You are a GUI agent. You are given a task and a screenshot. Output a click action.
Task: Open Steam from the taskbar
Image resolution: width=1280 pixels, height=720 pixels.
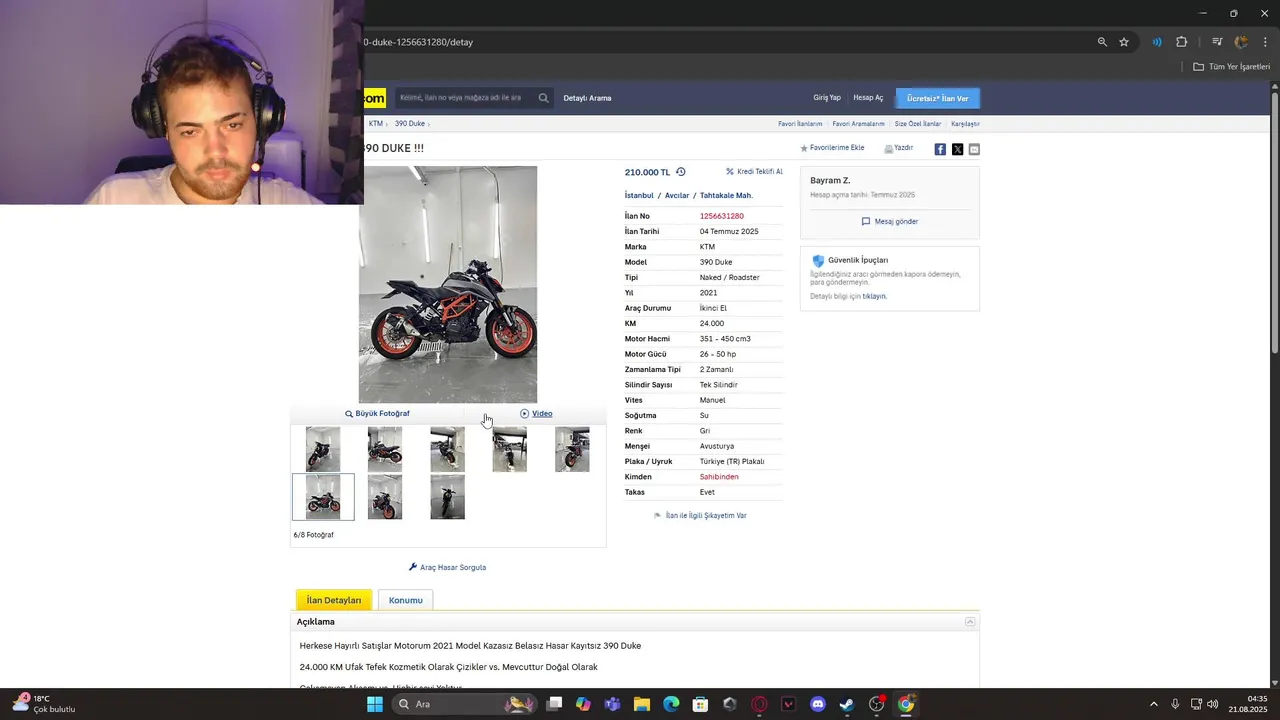(x=847, y=704)
